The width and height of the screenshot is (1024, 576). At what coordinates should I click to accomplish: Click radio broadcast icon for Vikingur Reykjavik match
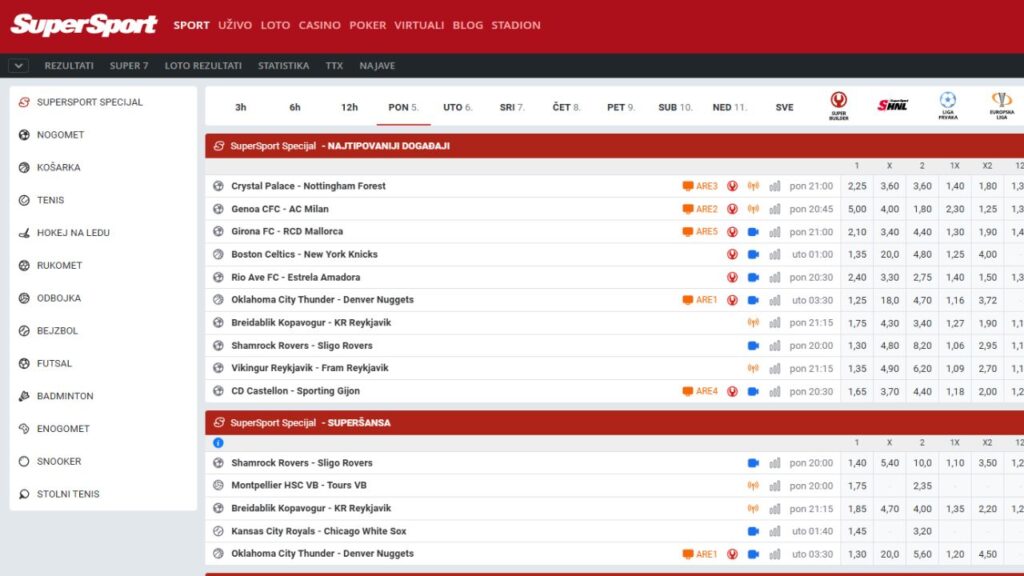[753, 368]
